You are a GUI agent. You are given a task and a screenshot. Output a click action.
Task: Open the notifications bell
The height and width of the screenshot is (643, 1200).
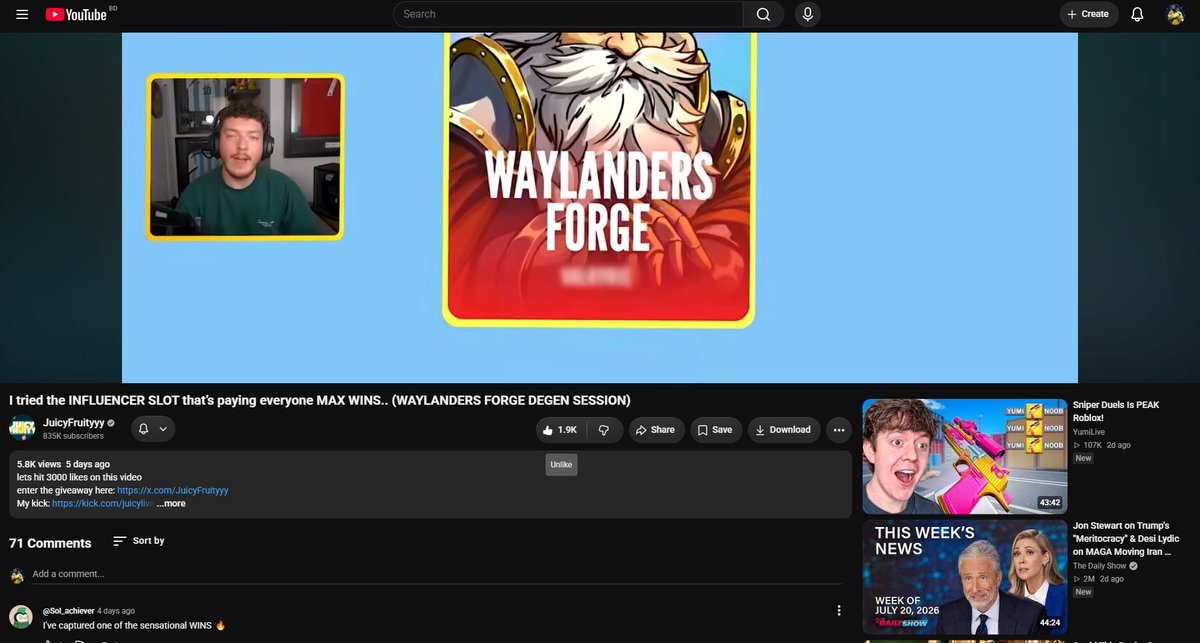point(1137,14)
